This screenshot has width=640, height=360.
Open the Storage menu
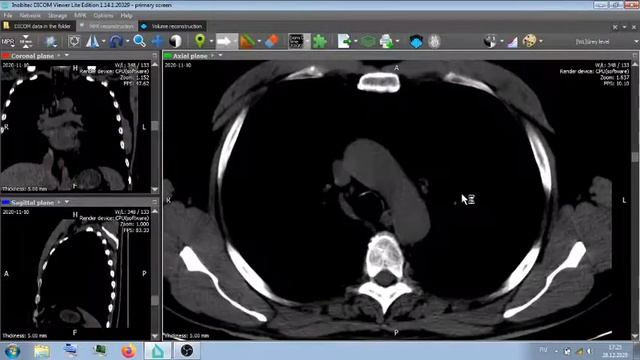tap(57, 16)
